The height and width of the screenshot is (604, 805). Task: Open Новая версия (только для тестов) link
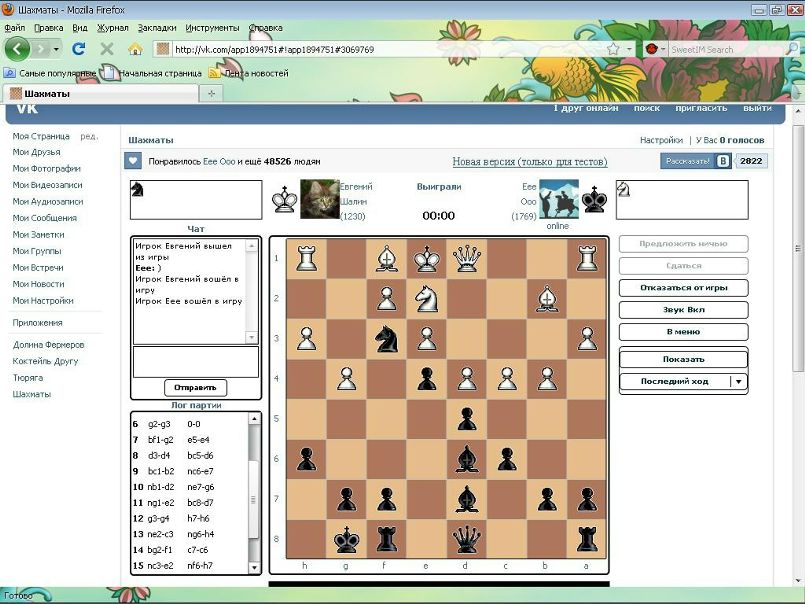(530, 162)
